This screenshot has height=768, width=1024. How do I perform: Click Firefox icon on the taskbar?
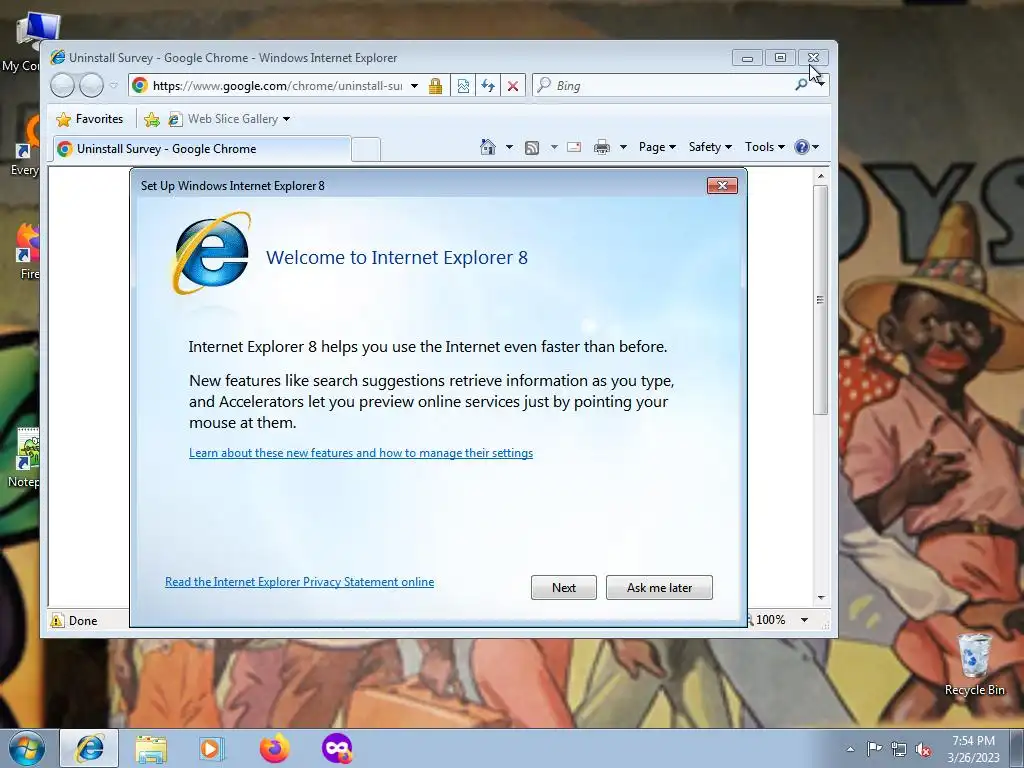274,748
